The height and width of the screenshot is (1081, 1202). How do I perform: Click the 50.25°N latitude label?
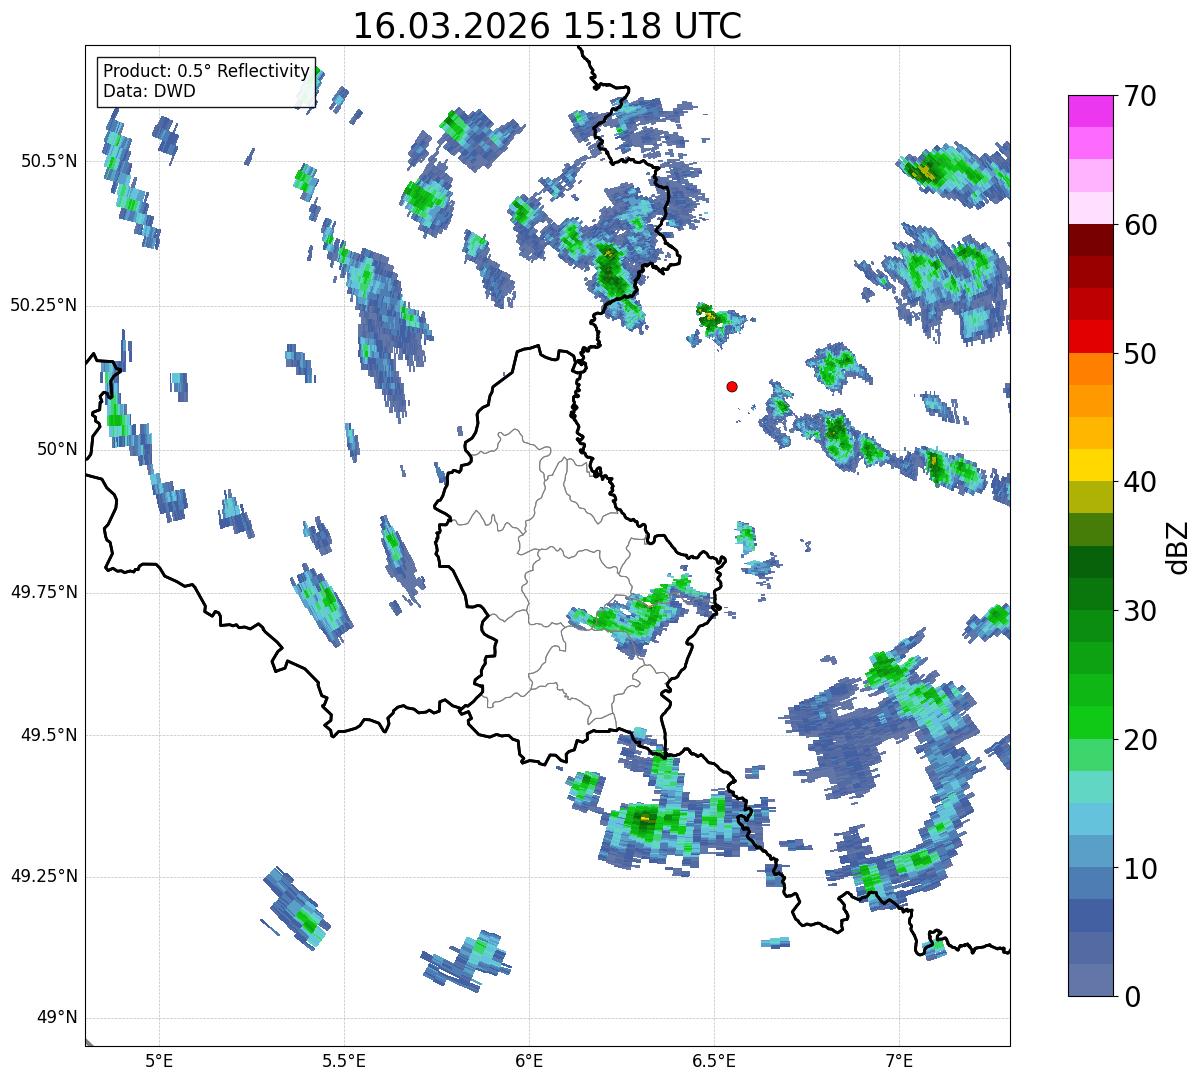[x=43, y=305]
